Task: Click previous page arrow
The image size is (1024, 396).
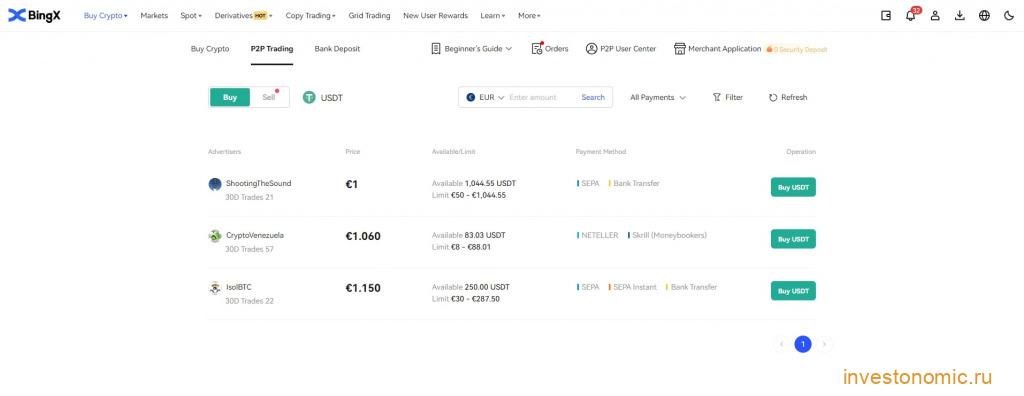Action: (x=781, y=344)
